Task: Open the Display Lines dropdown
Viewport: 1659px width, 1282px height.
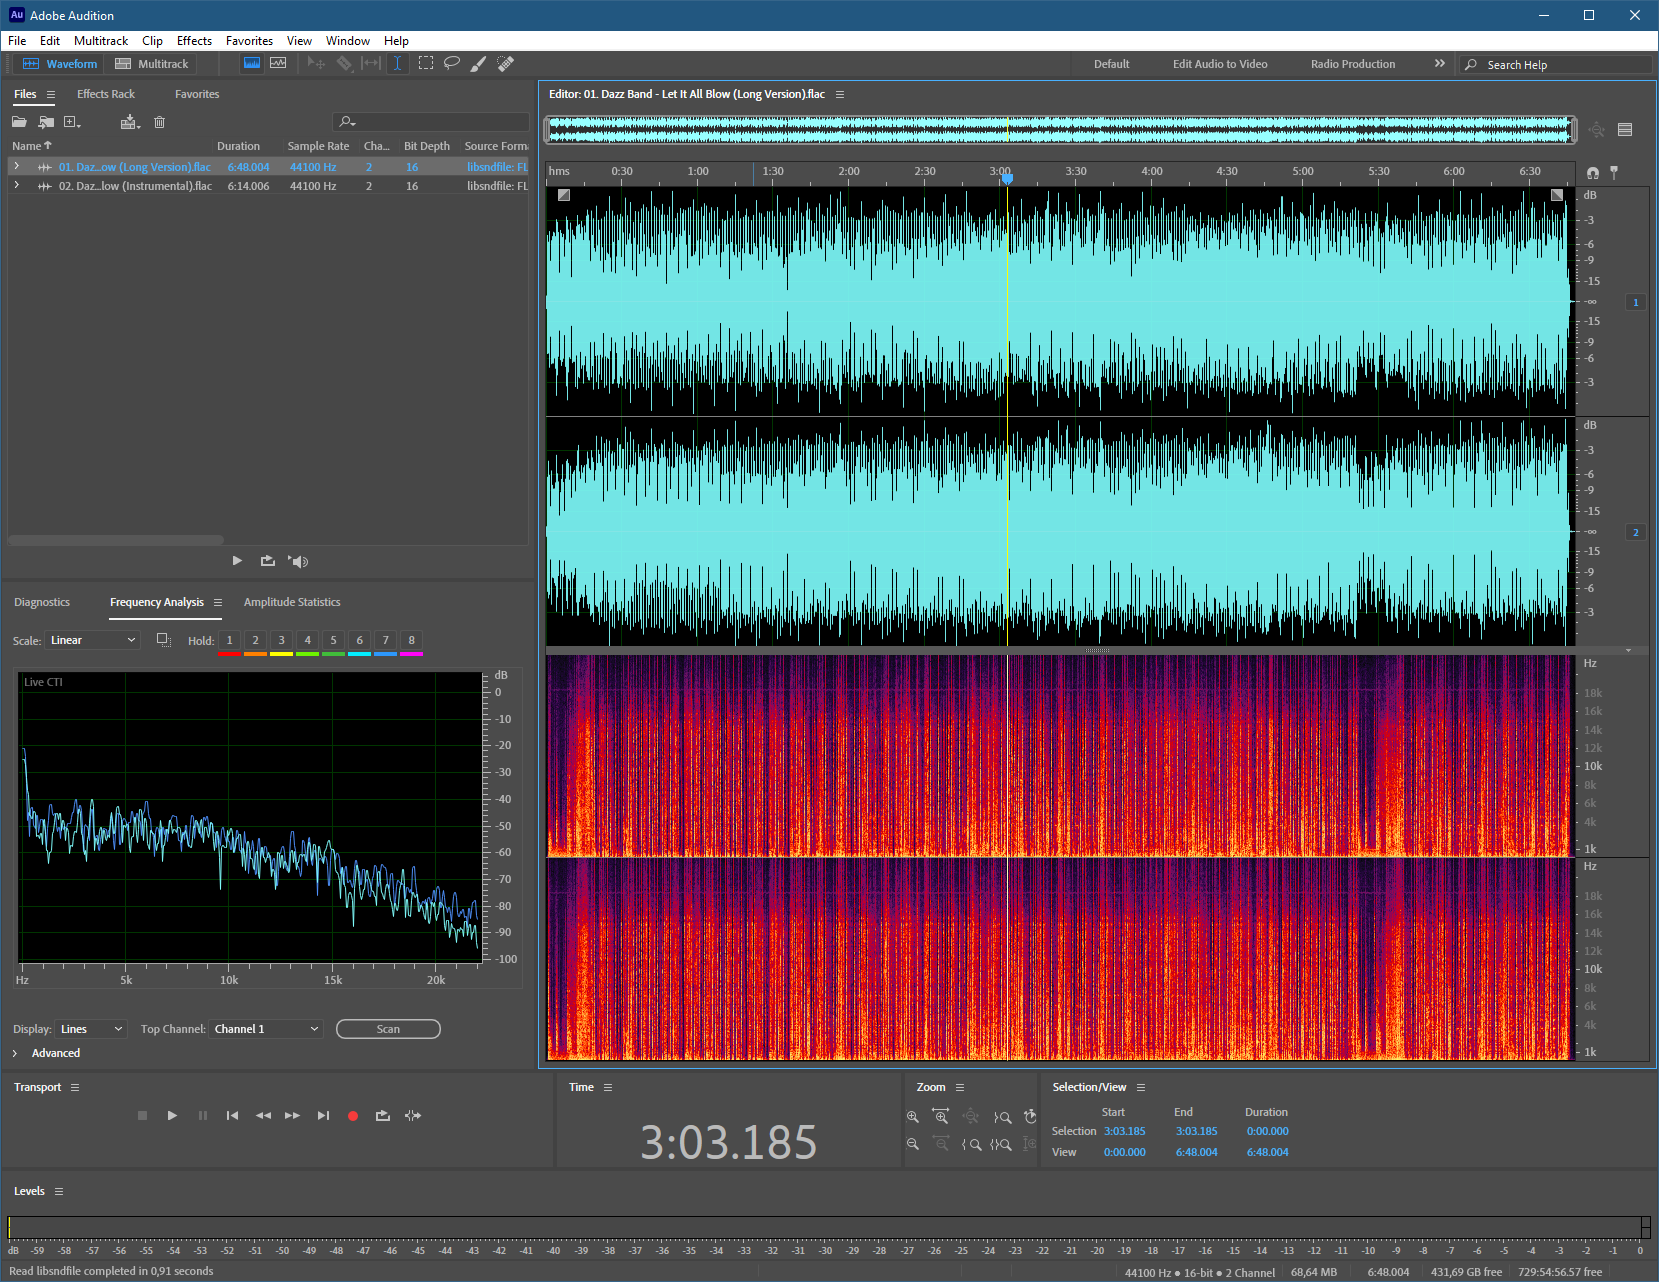Action: tap(91, 1029)
